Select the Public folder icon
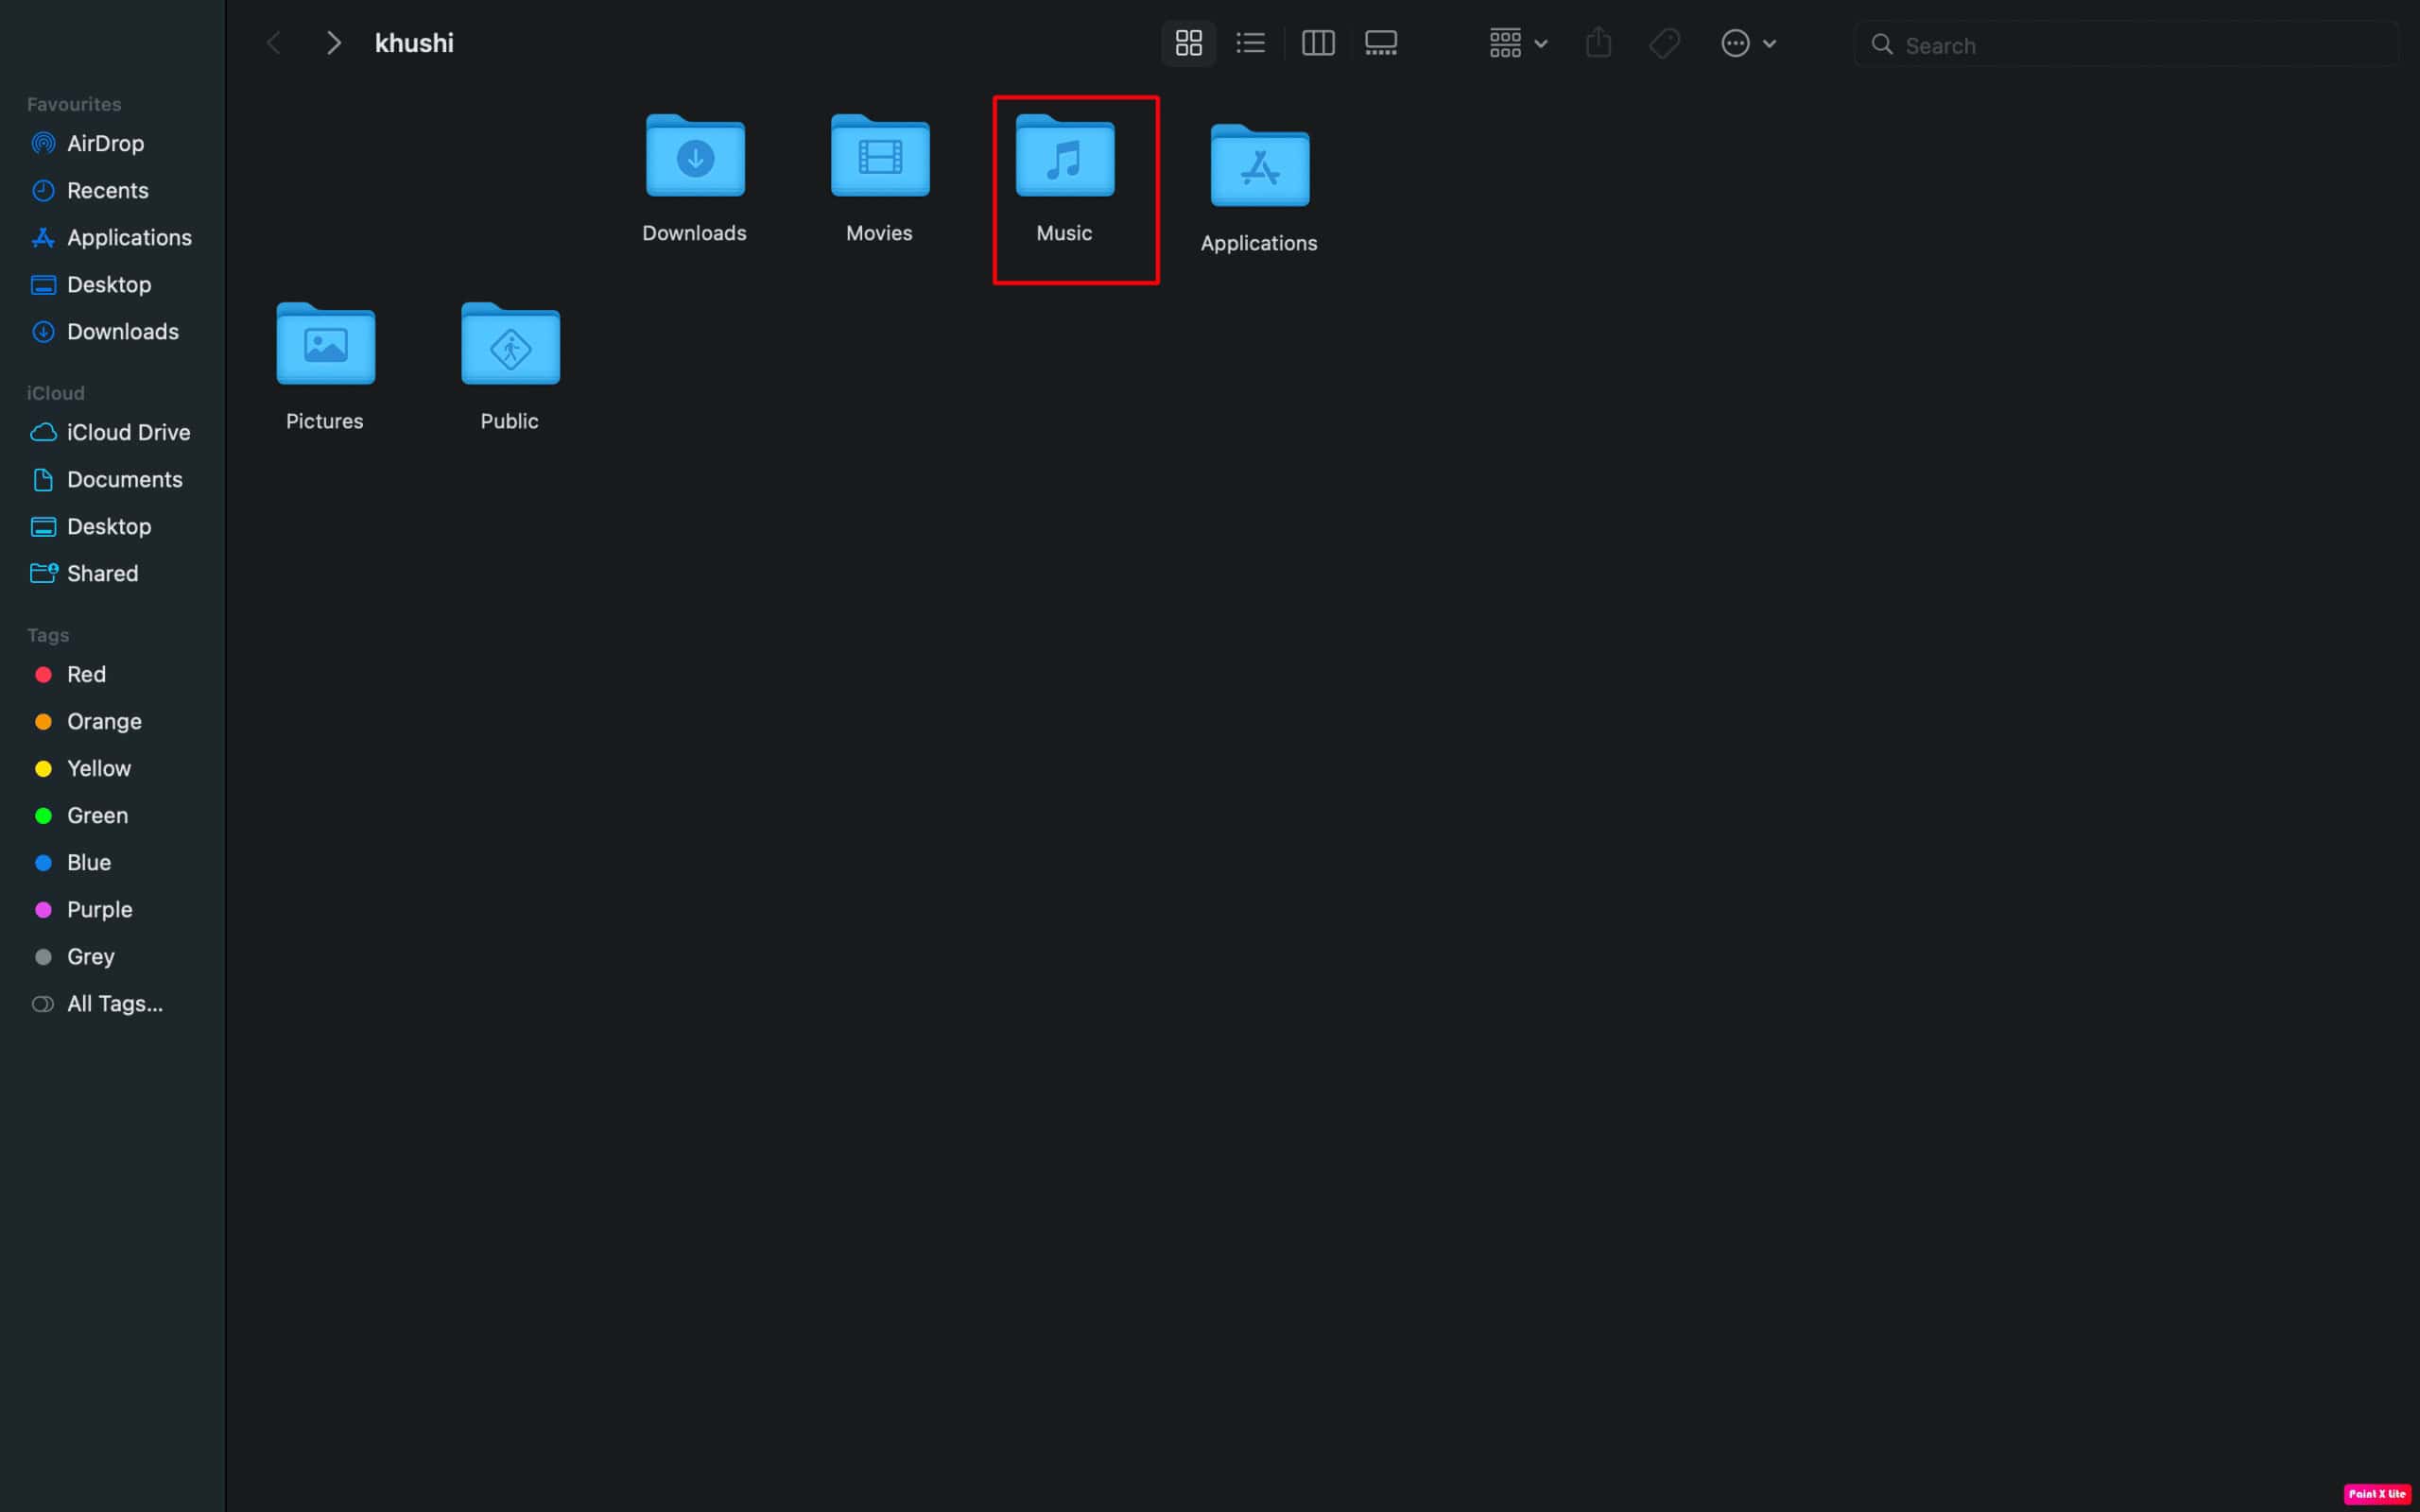2420x1512 pixels. (x=510, y=344)
